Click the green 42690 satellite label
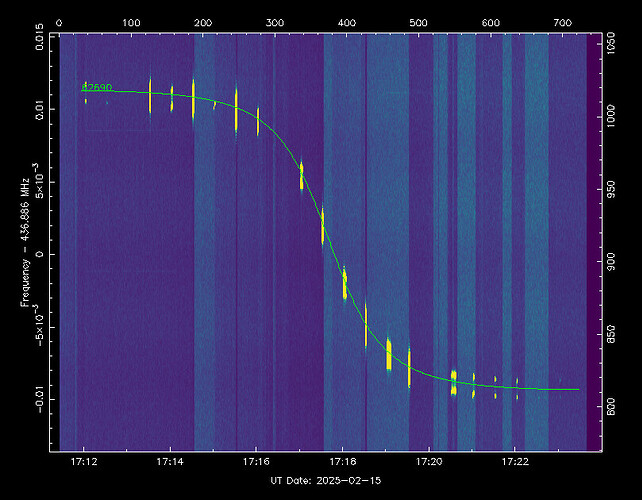This screenshot has width=642, height=500. click(x=97, y=88)
